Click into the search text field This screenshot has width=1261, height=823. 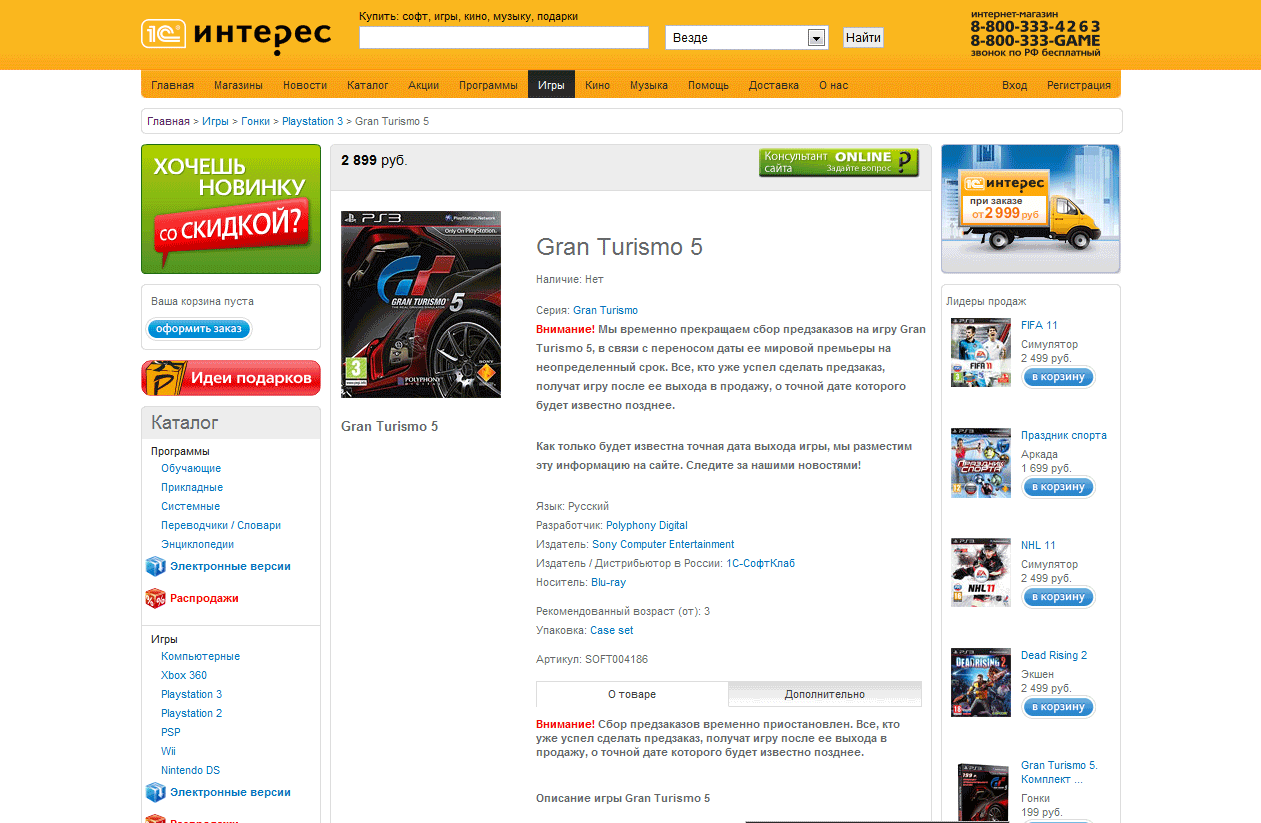[x=504, y=37]
